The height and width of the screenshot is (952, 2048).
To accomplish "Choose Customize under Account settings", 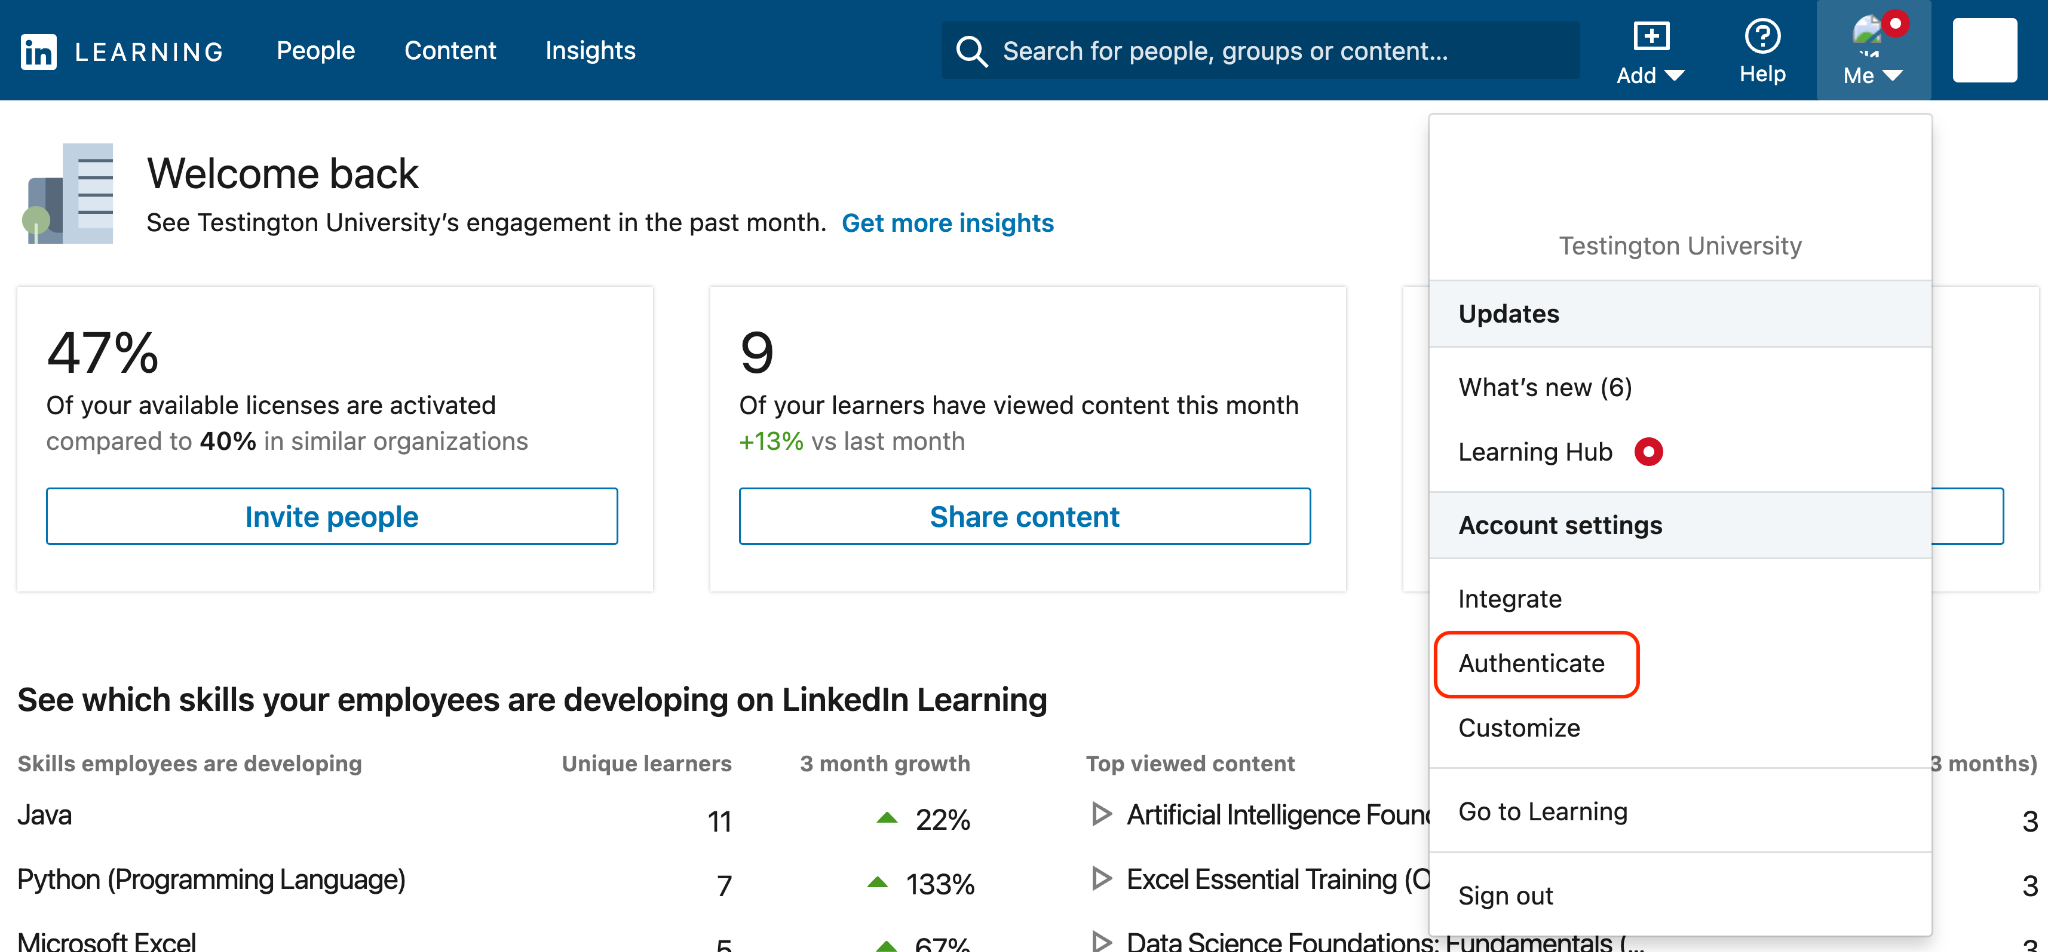I will click(x=1519, y=728).
